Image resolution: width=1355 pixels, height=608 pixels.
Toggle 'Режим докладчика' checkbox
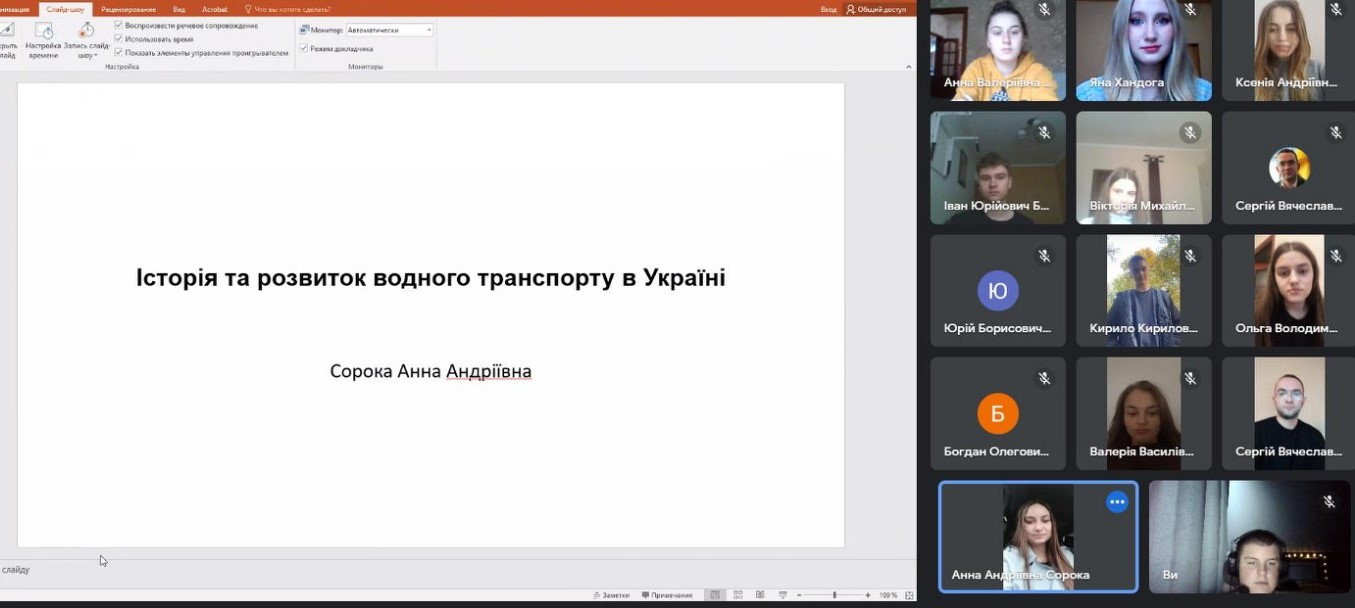(x=304, y=48)
